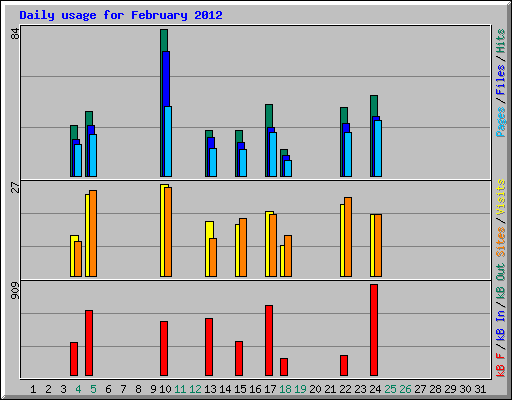
Task: Click day 9 on the x-axis
Action: tap(153, 389)
